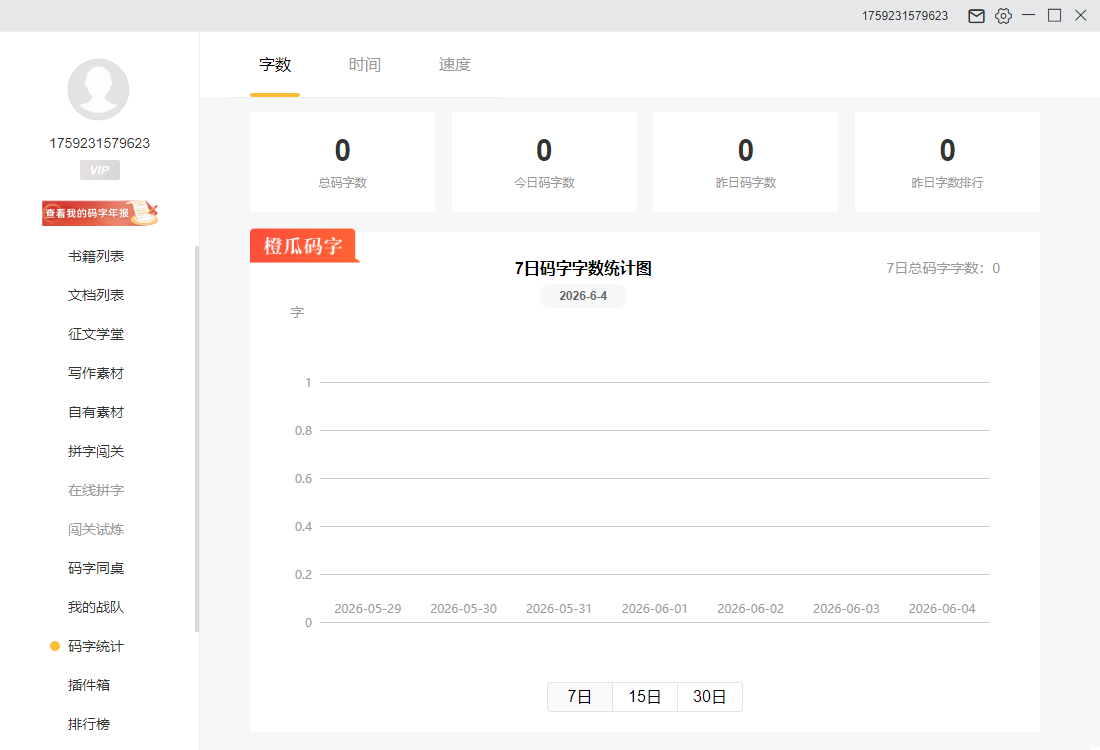The height and width of the screenshot is (750, 1100).
Task: Open the mail envelope icon
Action: tap(976, 15)
